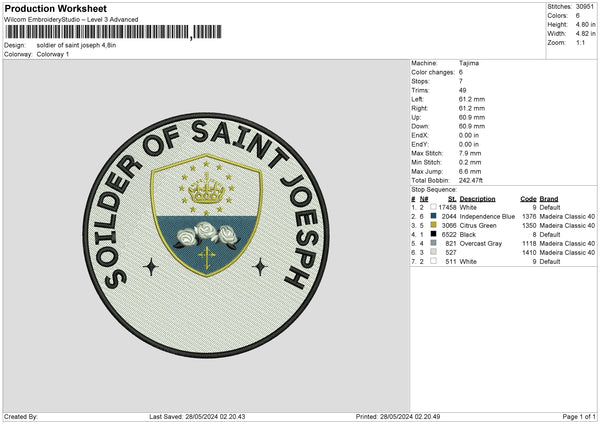Click the embroidery design preview image

tap(206, 235)
